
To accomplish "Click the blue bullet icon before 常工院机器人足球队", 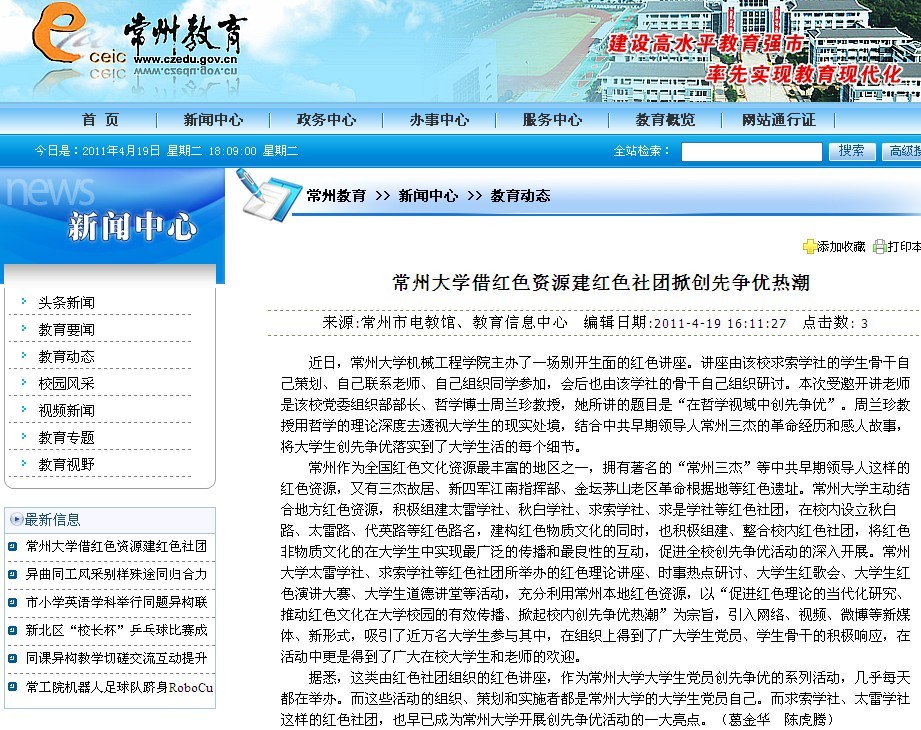I will point(12,687).
